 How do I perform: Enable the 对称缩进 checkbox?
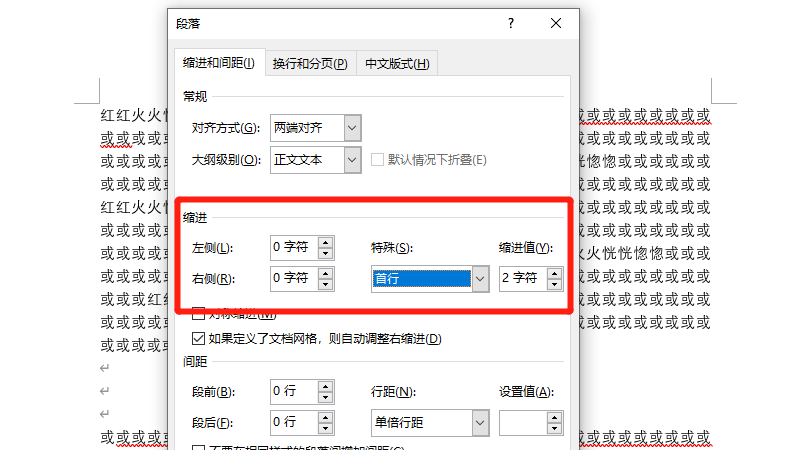pyautogui.click(x=198, y=313)
